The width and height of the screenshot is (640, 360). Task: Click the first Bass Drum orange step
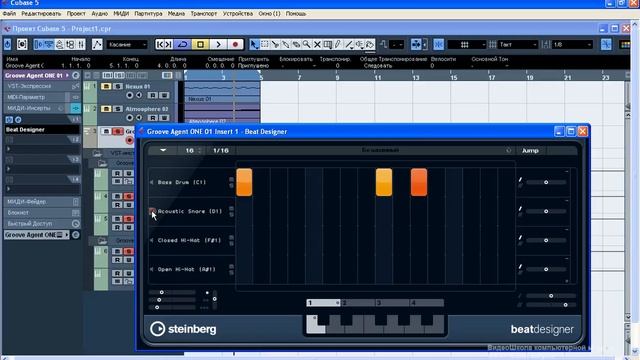tap(244, 182)
